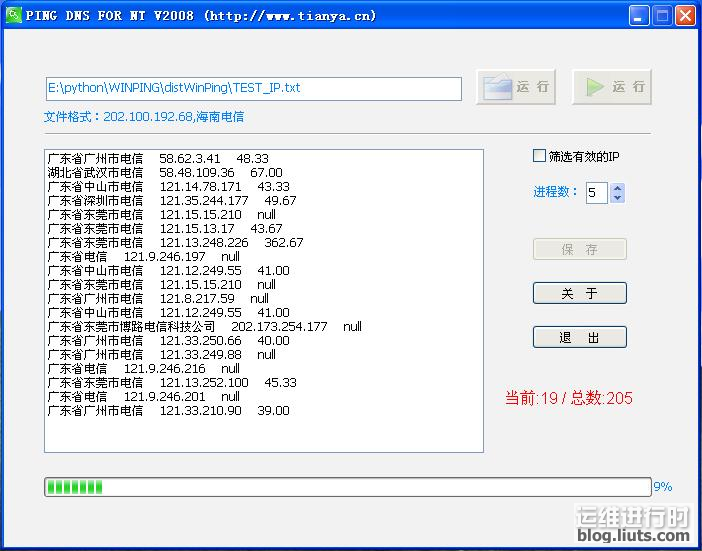Enable the 筛选有效的IP checkbox

pyautogui.click(x=540, y=156)
